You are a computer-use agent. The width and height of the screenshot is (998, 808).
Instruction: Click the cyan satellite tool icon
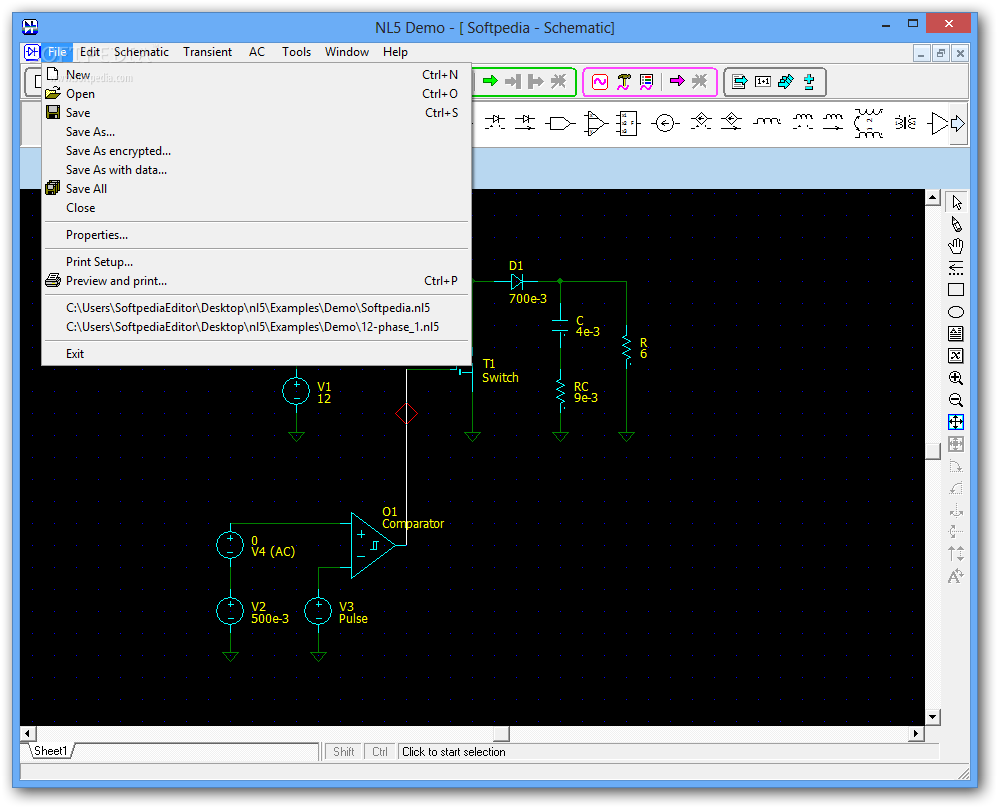786,82
